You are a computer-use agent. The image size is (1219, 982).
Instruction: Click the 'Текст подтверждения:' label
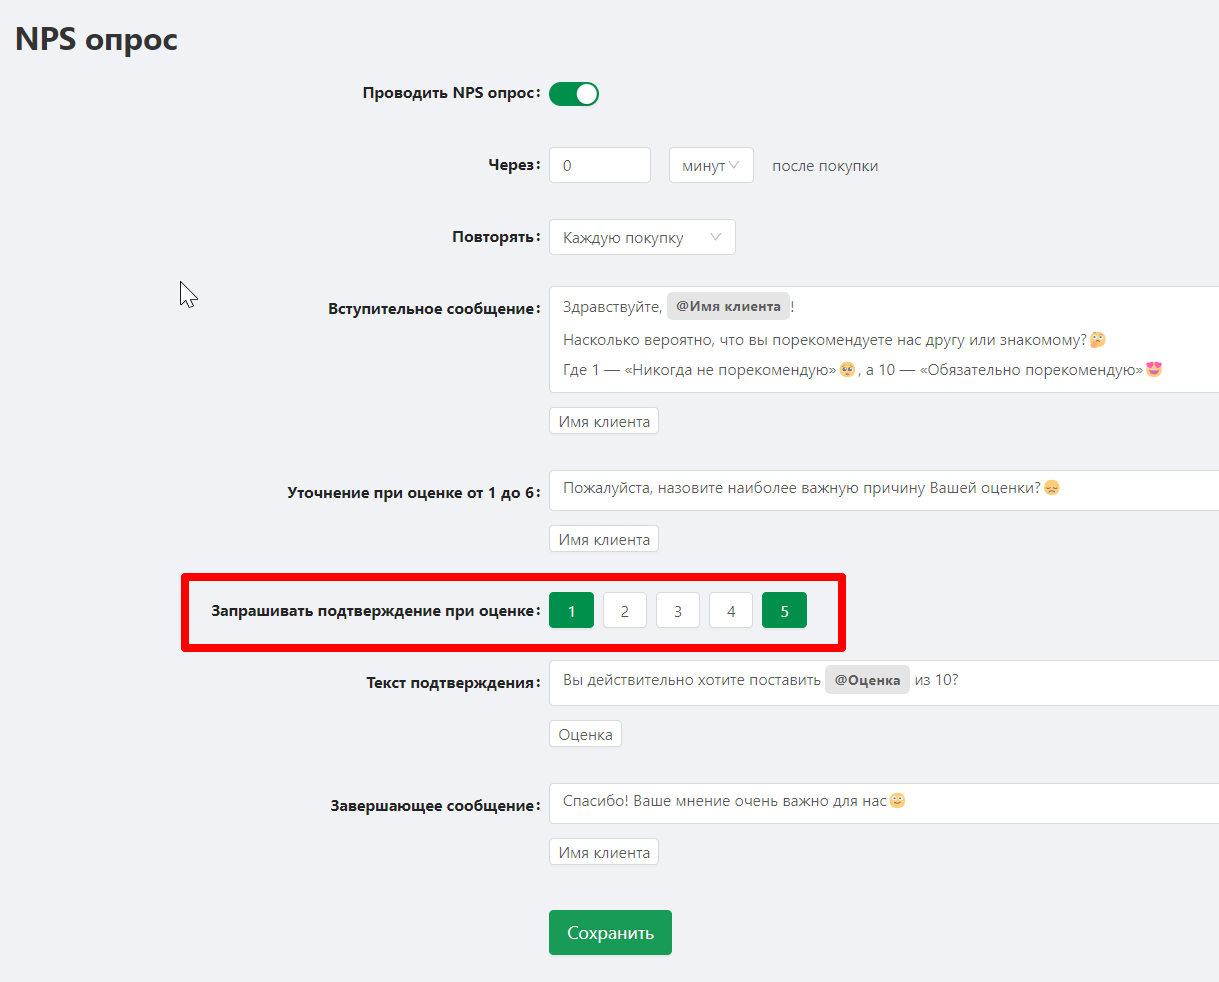click(x=453, y=683)
